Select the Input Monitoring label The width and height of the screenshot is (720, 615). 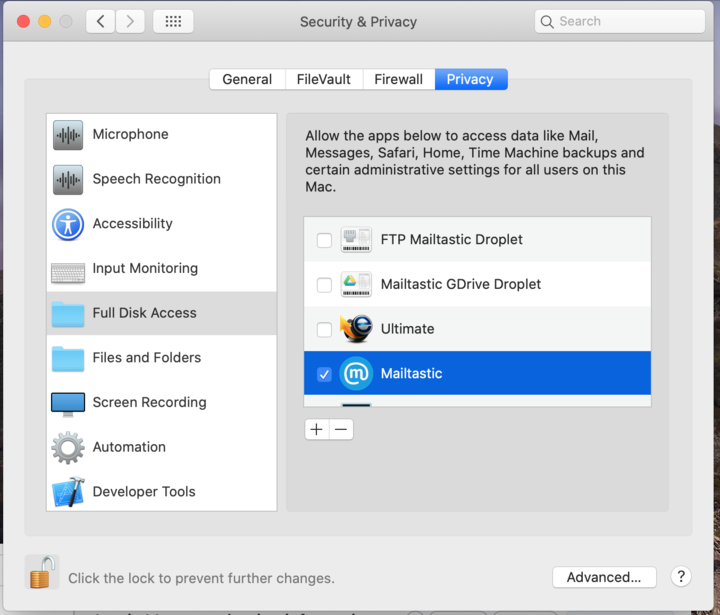coord(145,268)
